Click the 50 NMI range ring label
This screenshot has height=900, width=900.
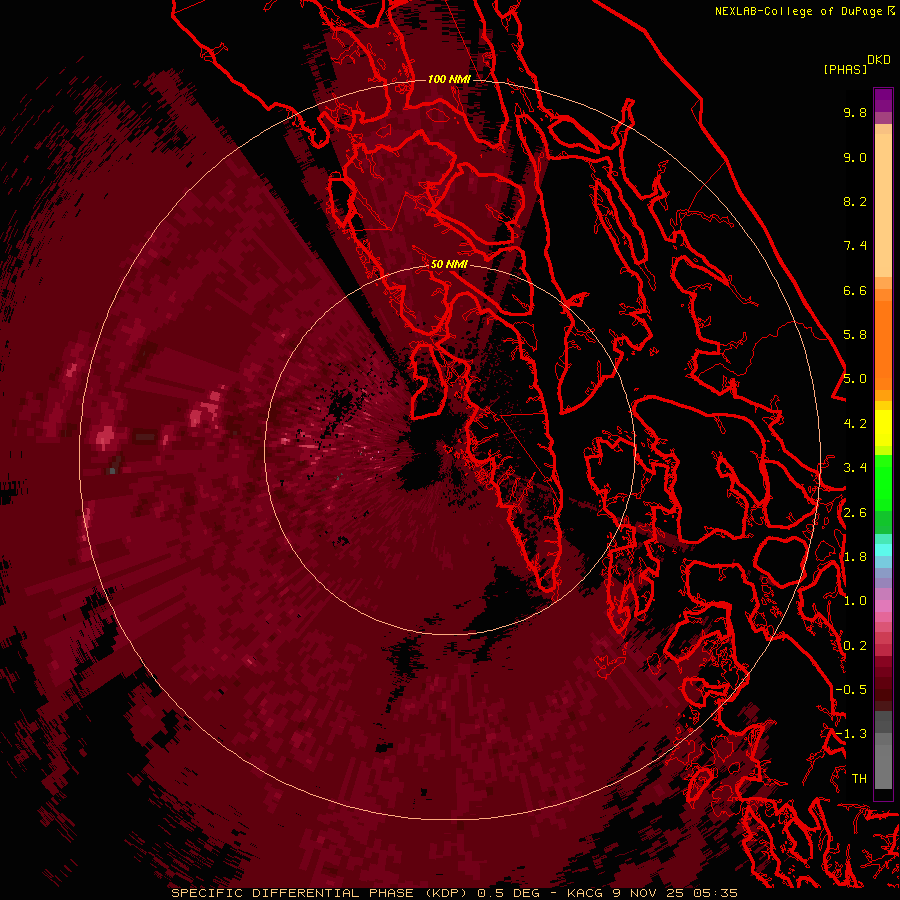pos(449,264)
